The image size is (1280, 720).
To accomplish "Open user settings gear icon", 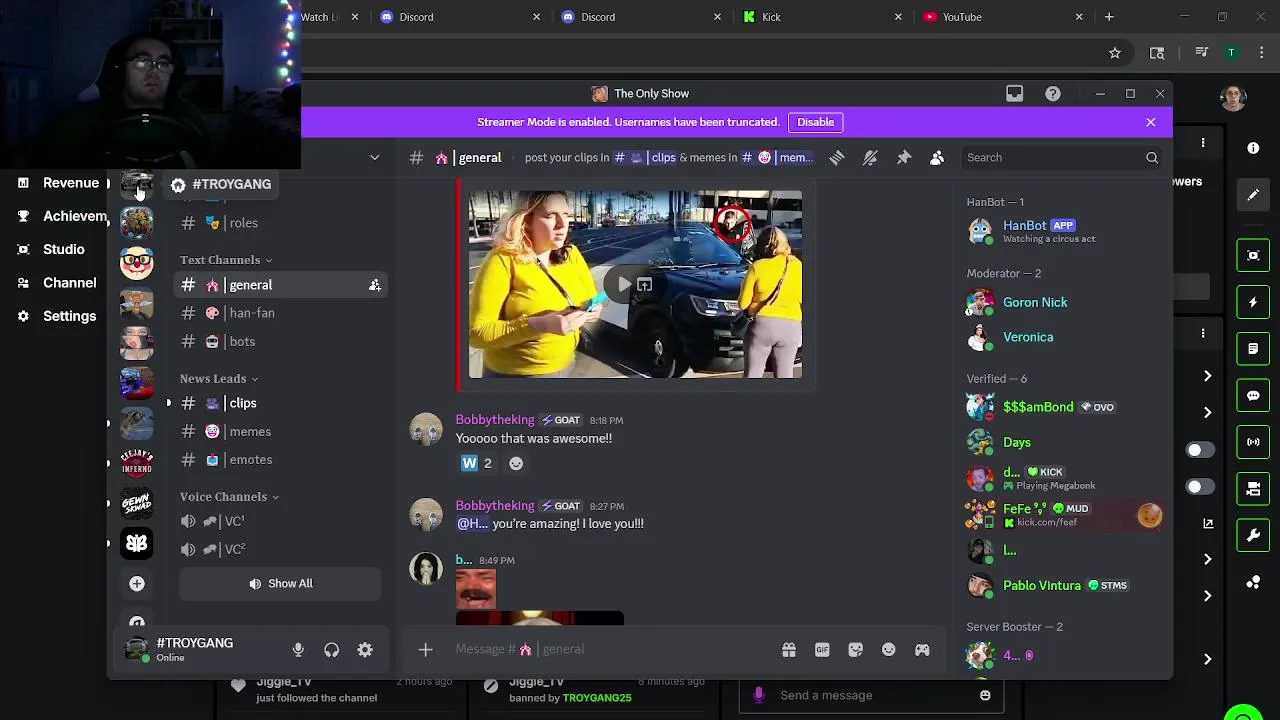I will (x=365, y=650).
